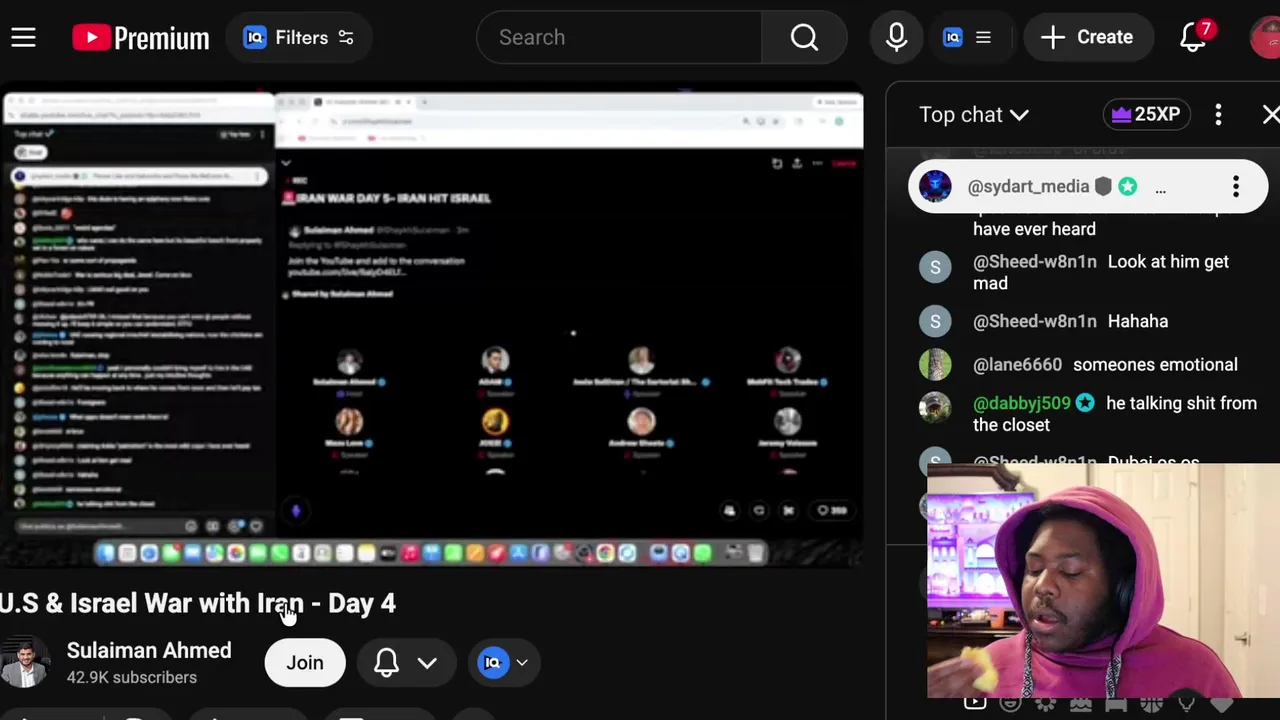The image size is (1280, 720).
Task: Select the YouTube emoji category icon
Action: (x=974, y=703)
